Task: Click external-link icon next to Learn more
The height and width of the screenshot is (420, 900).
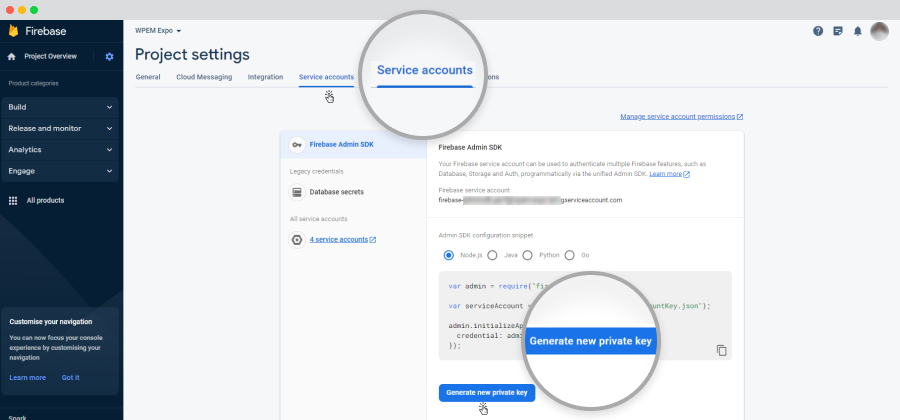Action: 687,174
